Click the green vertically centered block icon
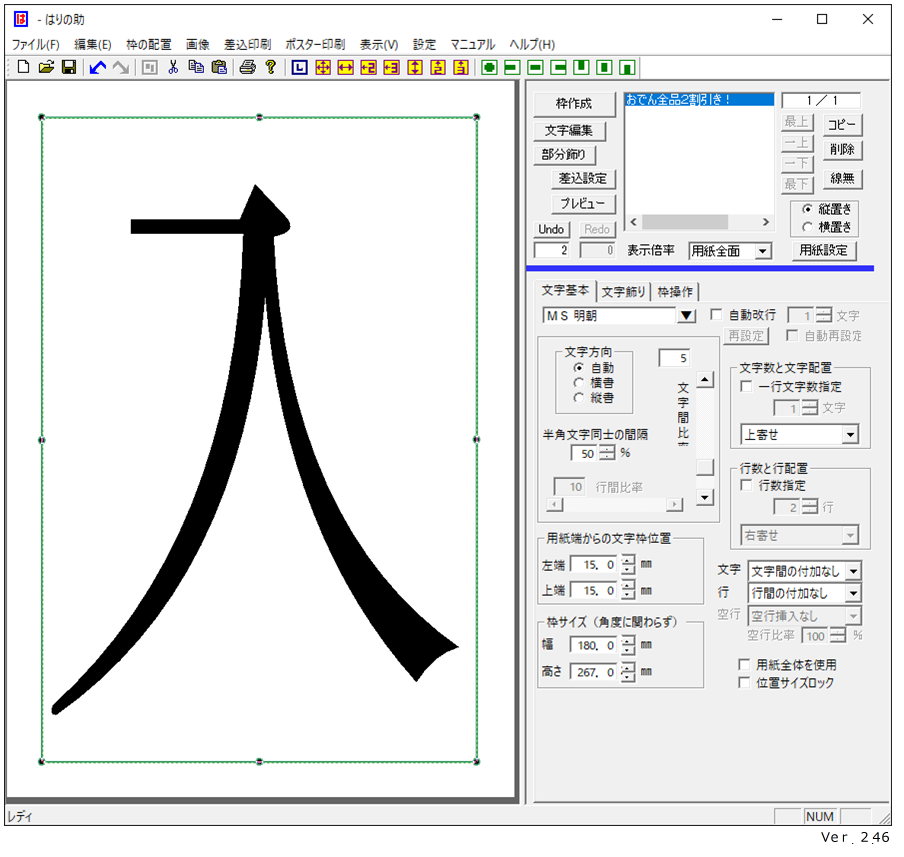Image resolution: width=904 pixels, height=857 pixels. tap(604, 67)
